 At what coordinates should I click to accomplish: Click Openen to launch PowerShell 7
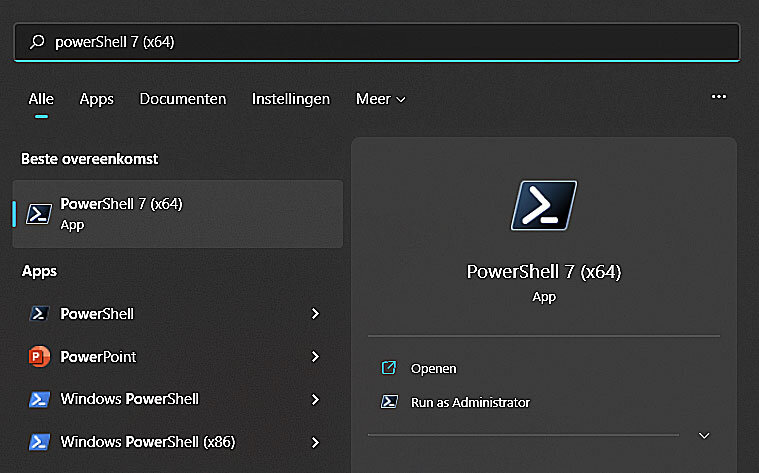(x=433, y=368)
